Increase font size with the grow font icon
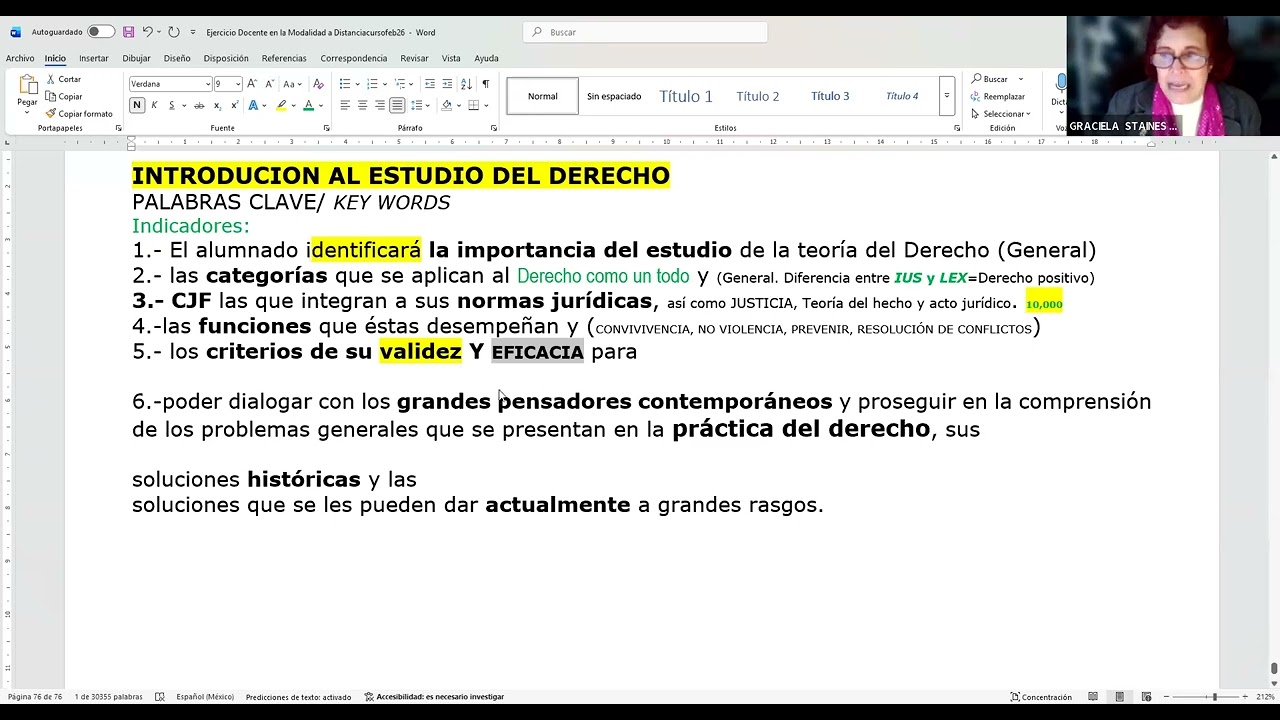Screen dimensions: 1280x720 tap(252, 84)
